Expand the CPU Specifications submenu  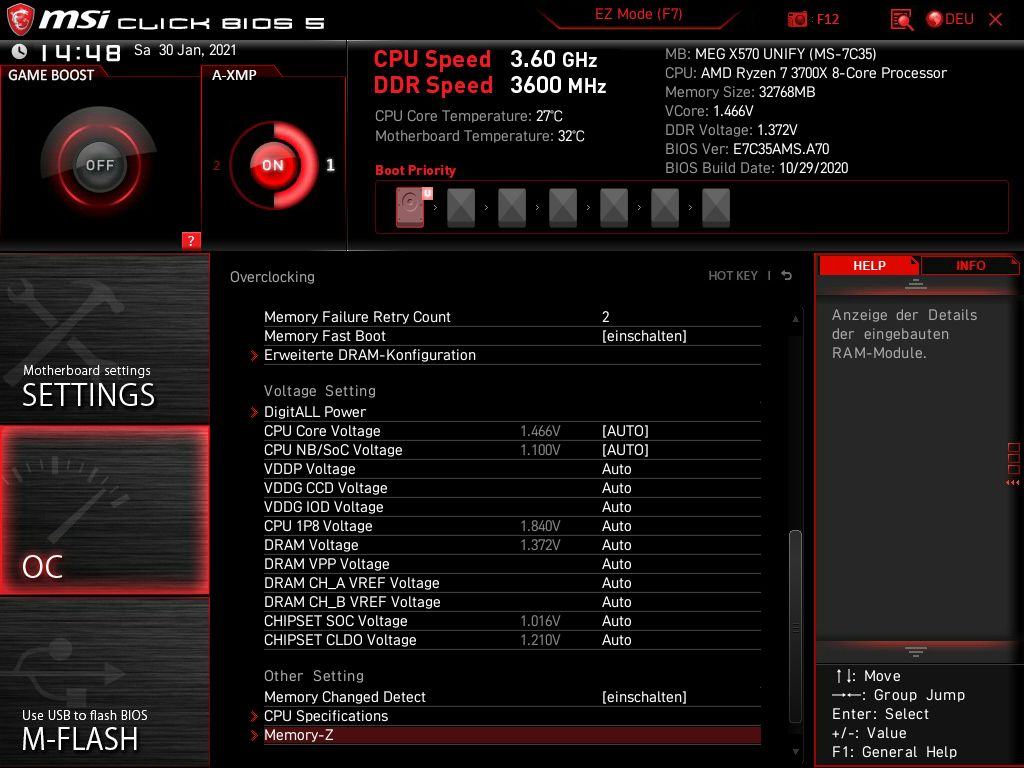(x=326, y=716)
